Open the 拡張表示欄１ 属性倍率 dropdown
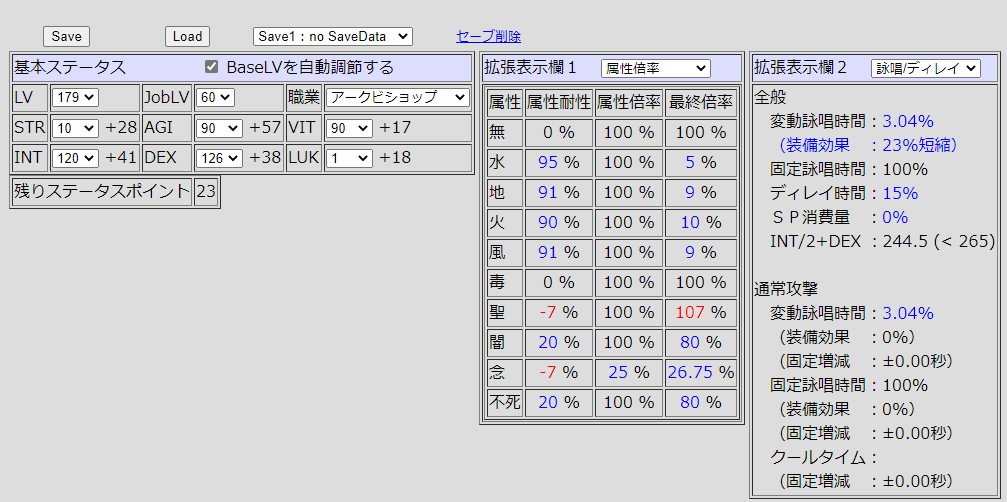 click(x=656, y=67)
